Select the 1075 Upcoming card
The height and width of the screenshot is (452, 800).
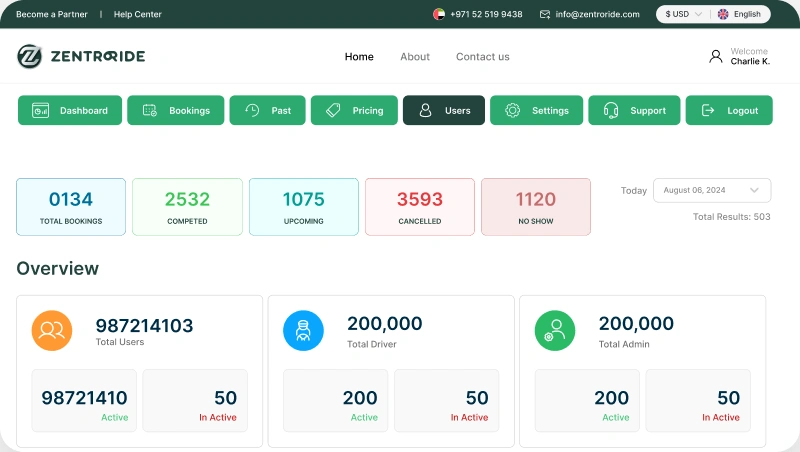(304, 207)
